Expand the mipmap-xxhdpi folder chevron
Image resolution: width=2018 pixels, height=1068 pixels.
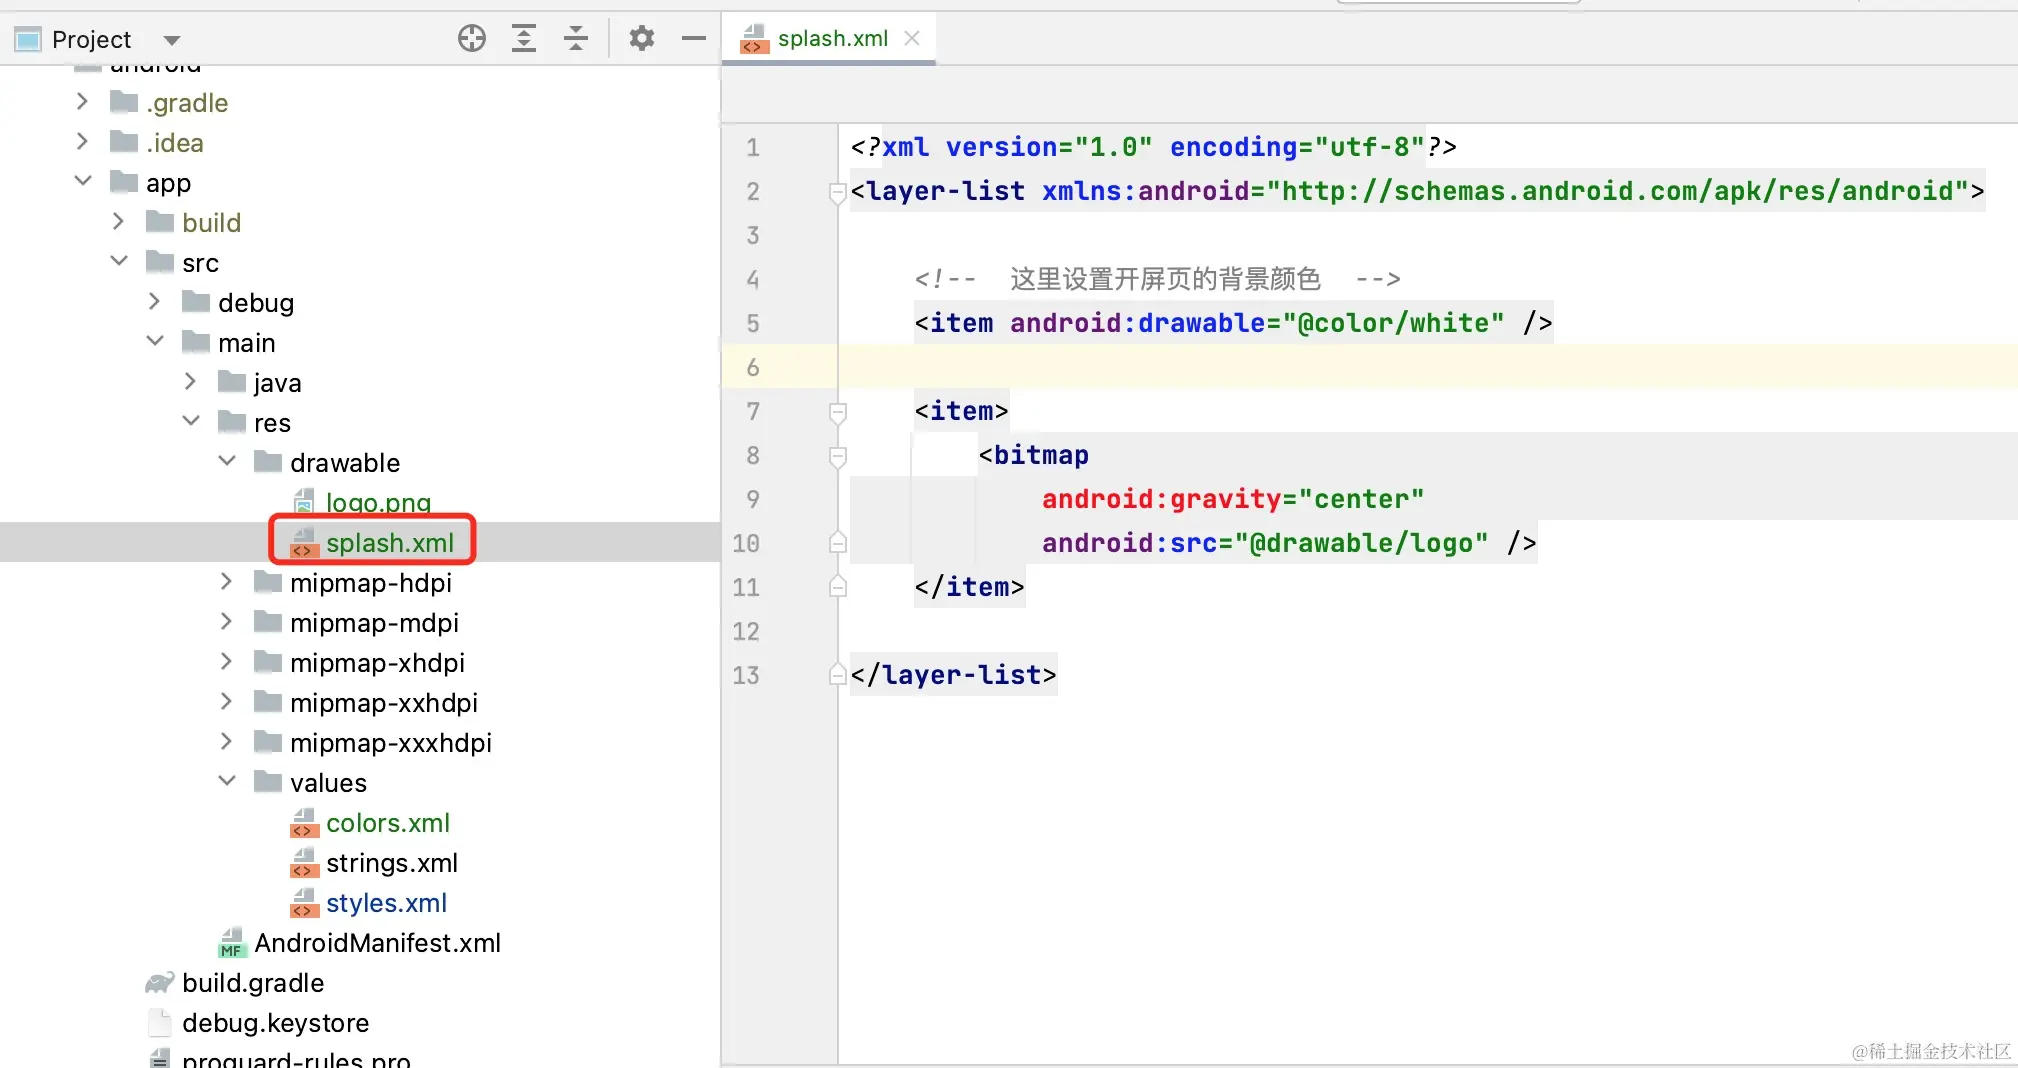coord(227,702)
